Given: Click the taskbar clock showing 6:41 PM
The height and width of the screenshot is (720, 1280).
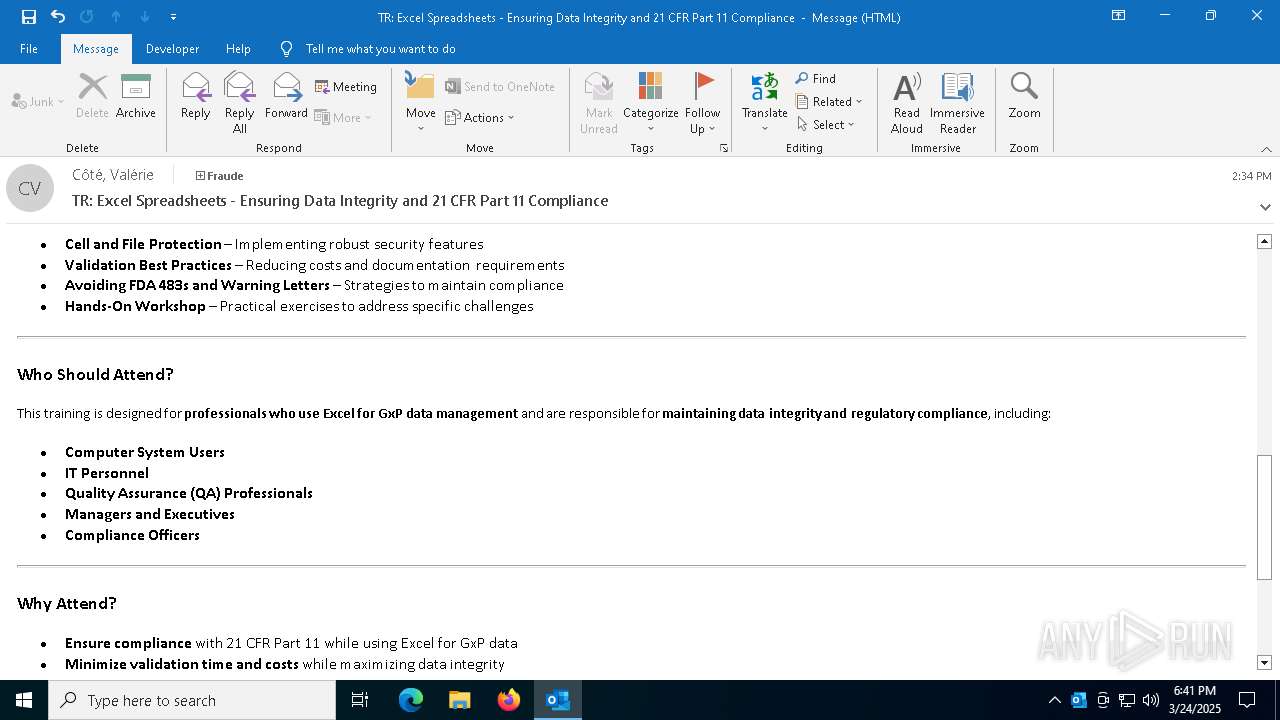Looking at the screenshot, I should tap(1194, 700).
